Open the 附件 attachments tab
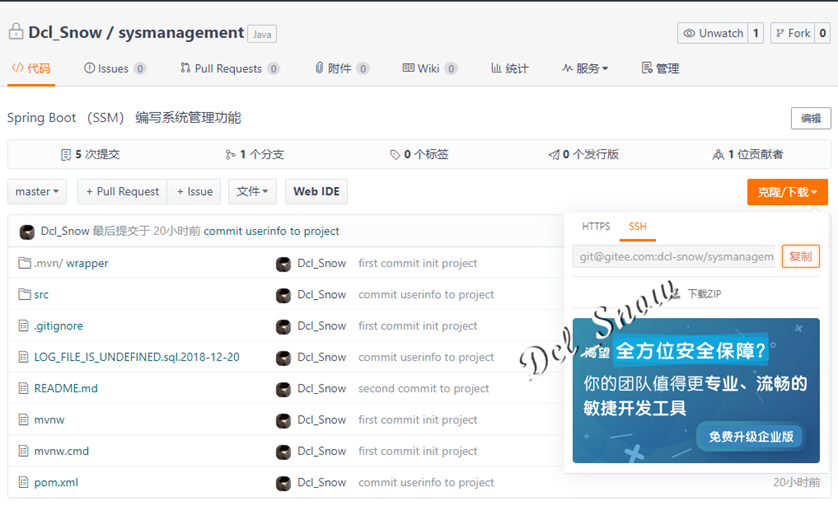 342,68
